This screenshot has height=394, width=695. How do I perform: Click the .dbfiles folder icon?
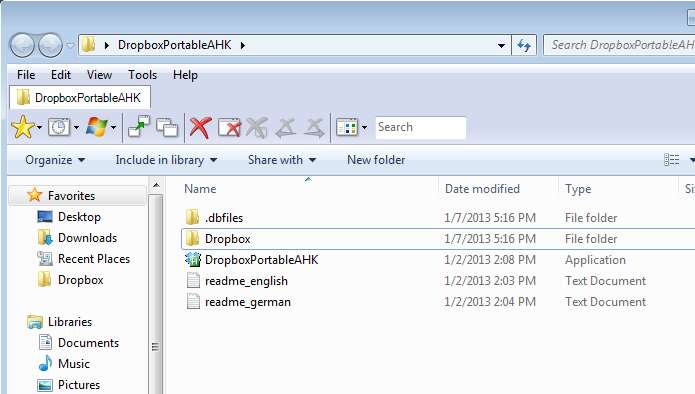(192, 218)
